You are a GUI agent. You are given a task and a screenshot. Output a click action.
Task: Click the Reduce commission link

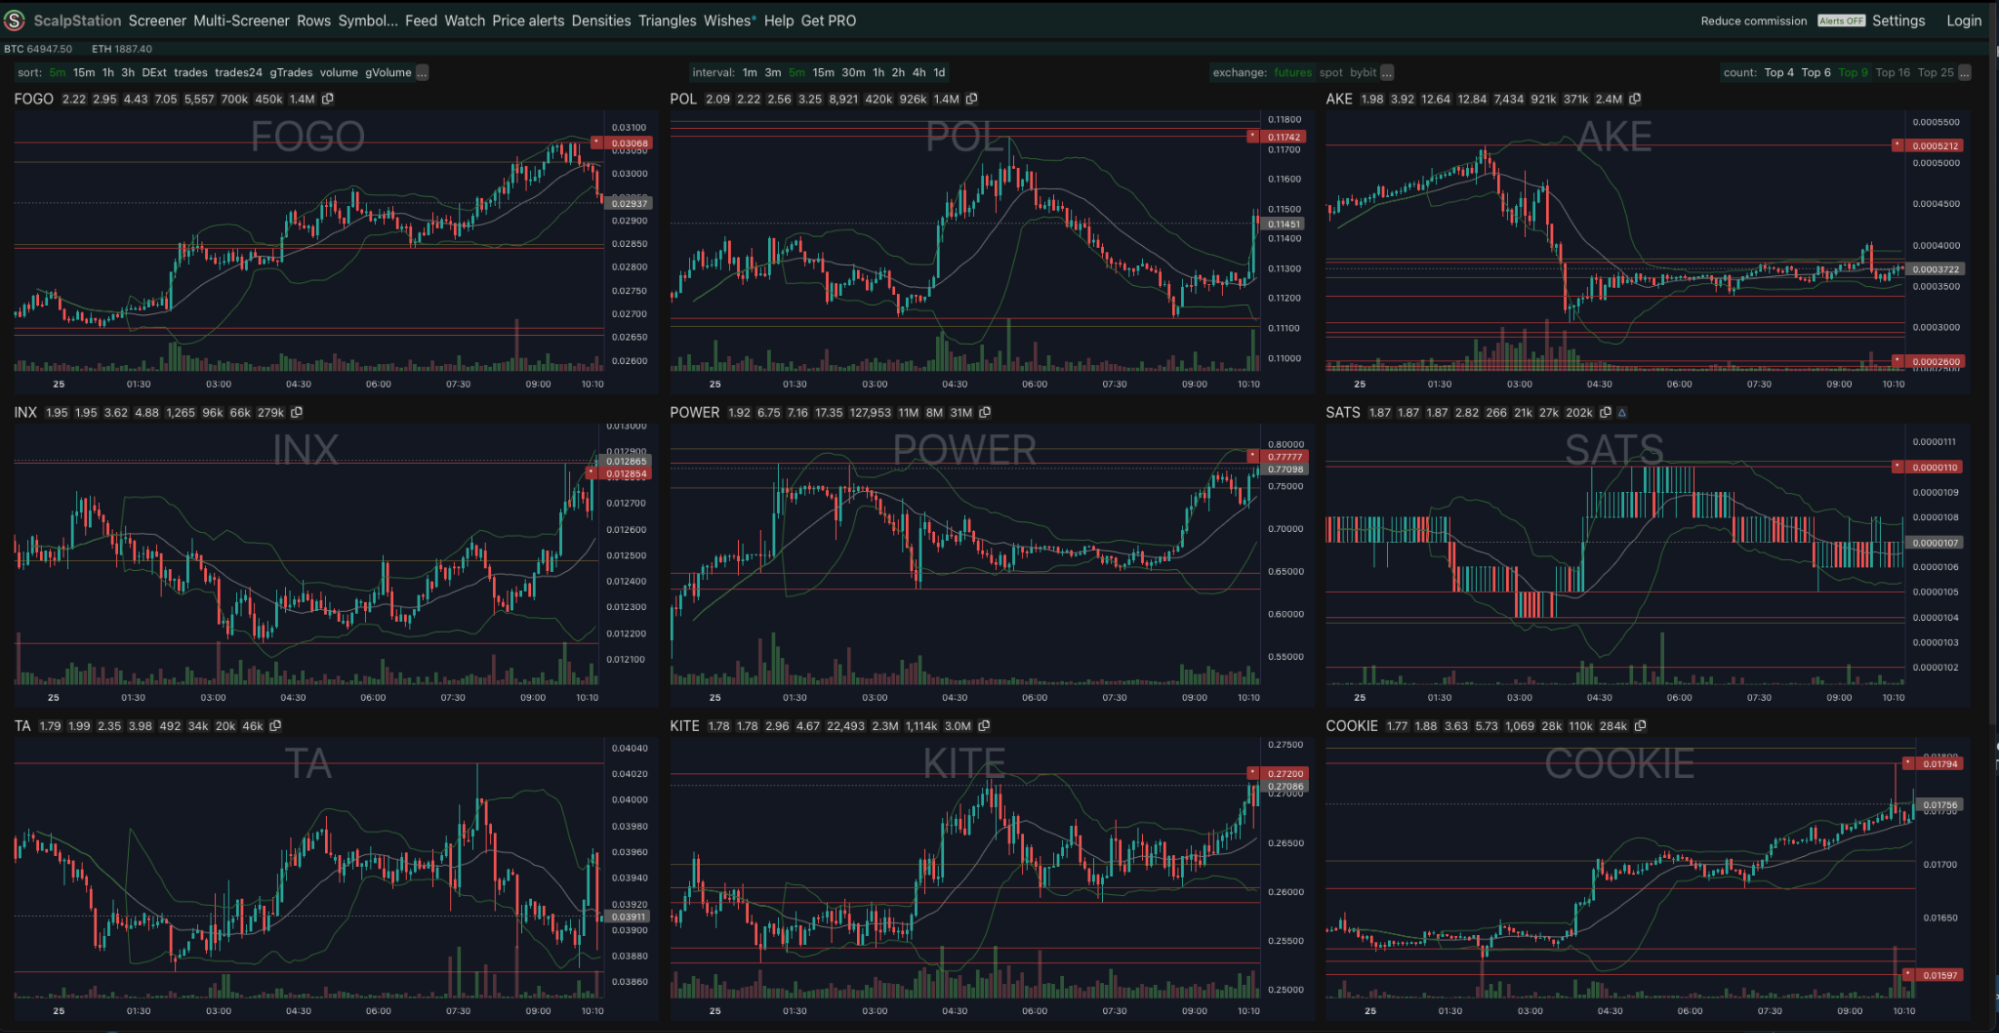(1753, 21)
